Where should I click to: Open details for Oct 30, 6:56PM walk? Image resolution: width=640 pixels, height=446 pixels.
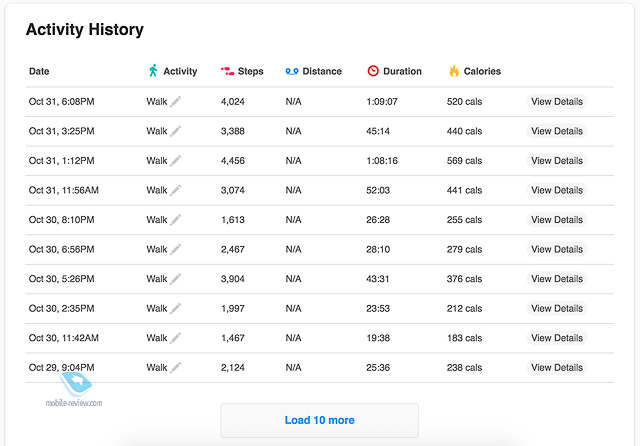point(557,249)
